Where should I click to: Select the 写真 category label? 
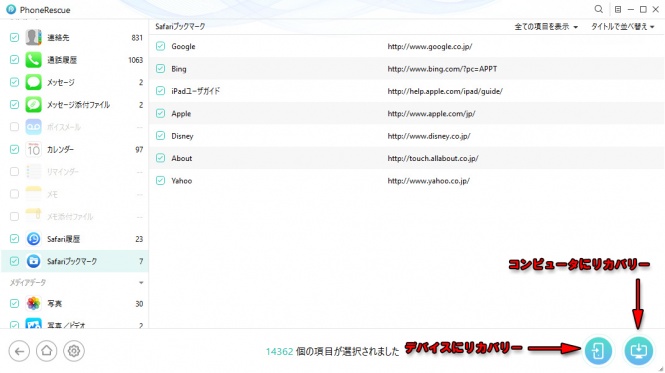tap(54, 303)
